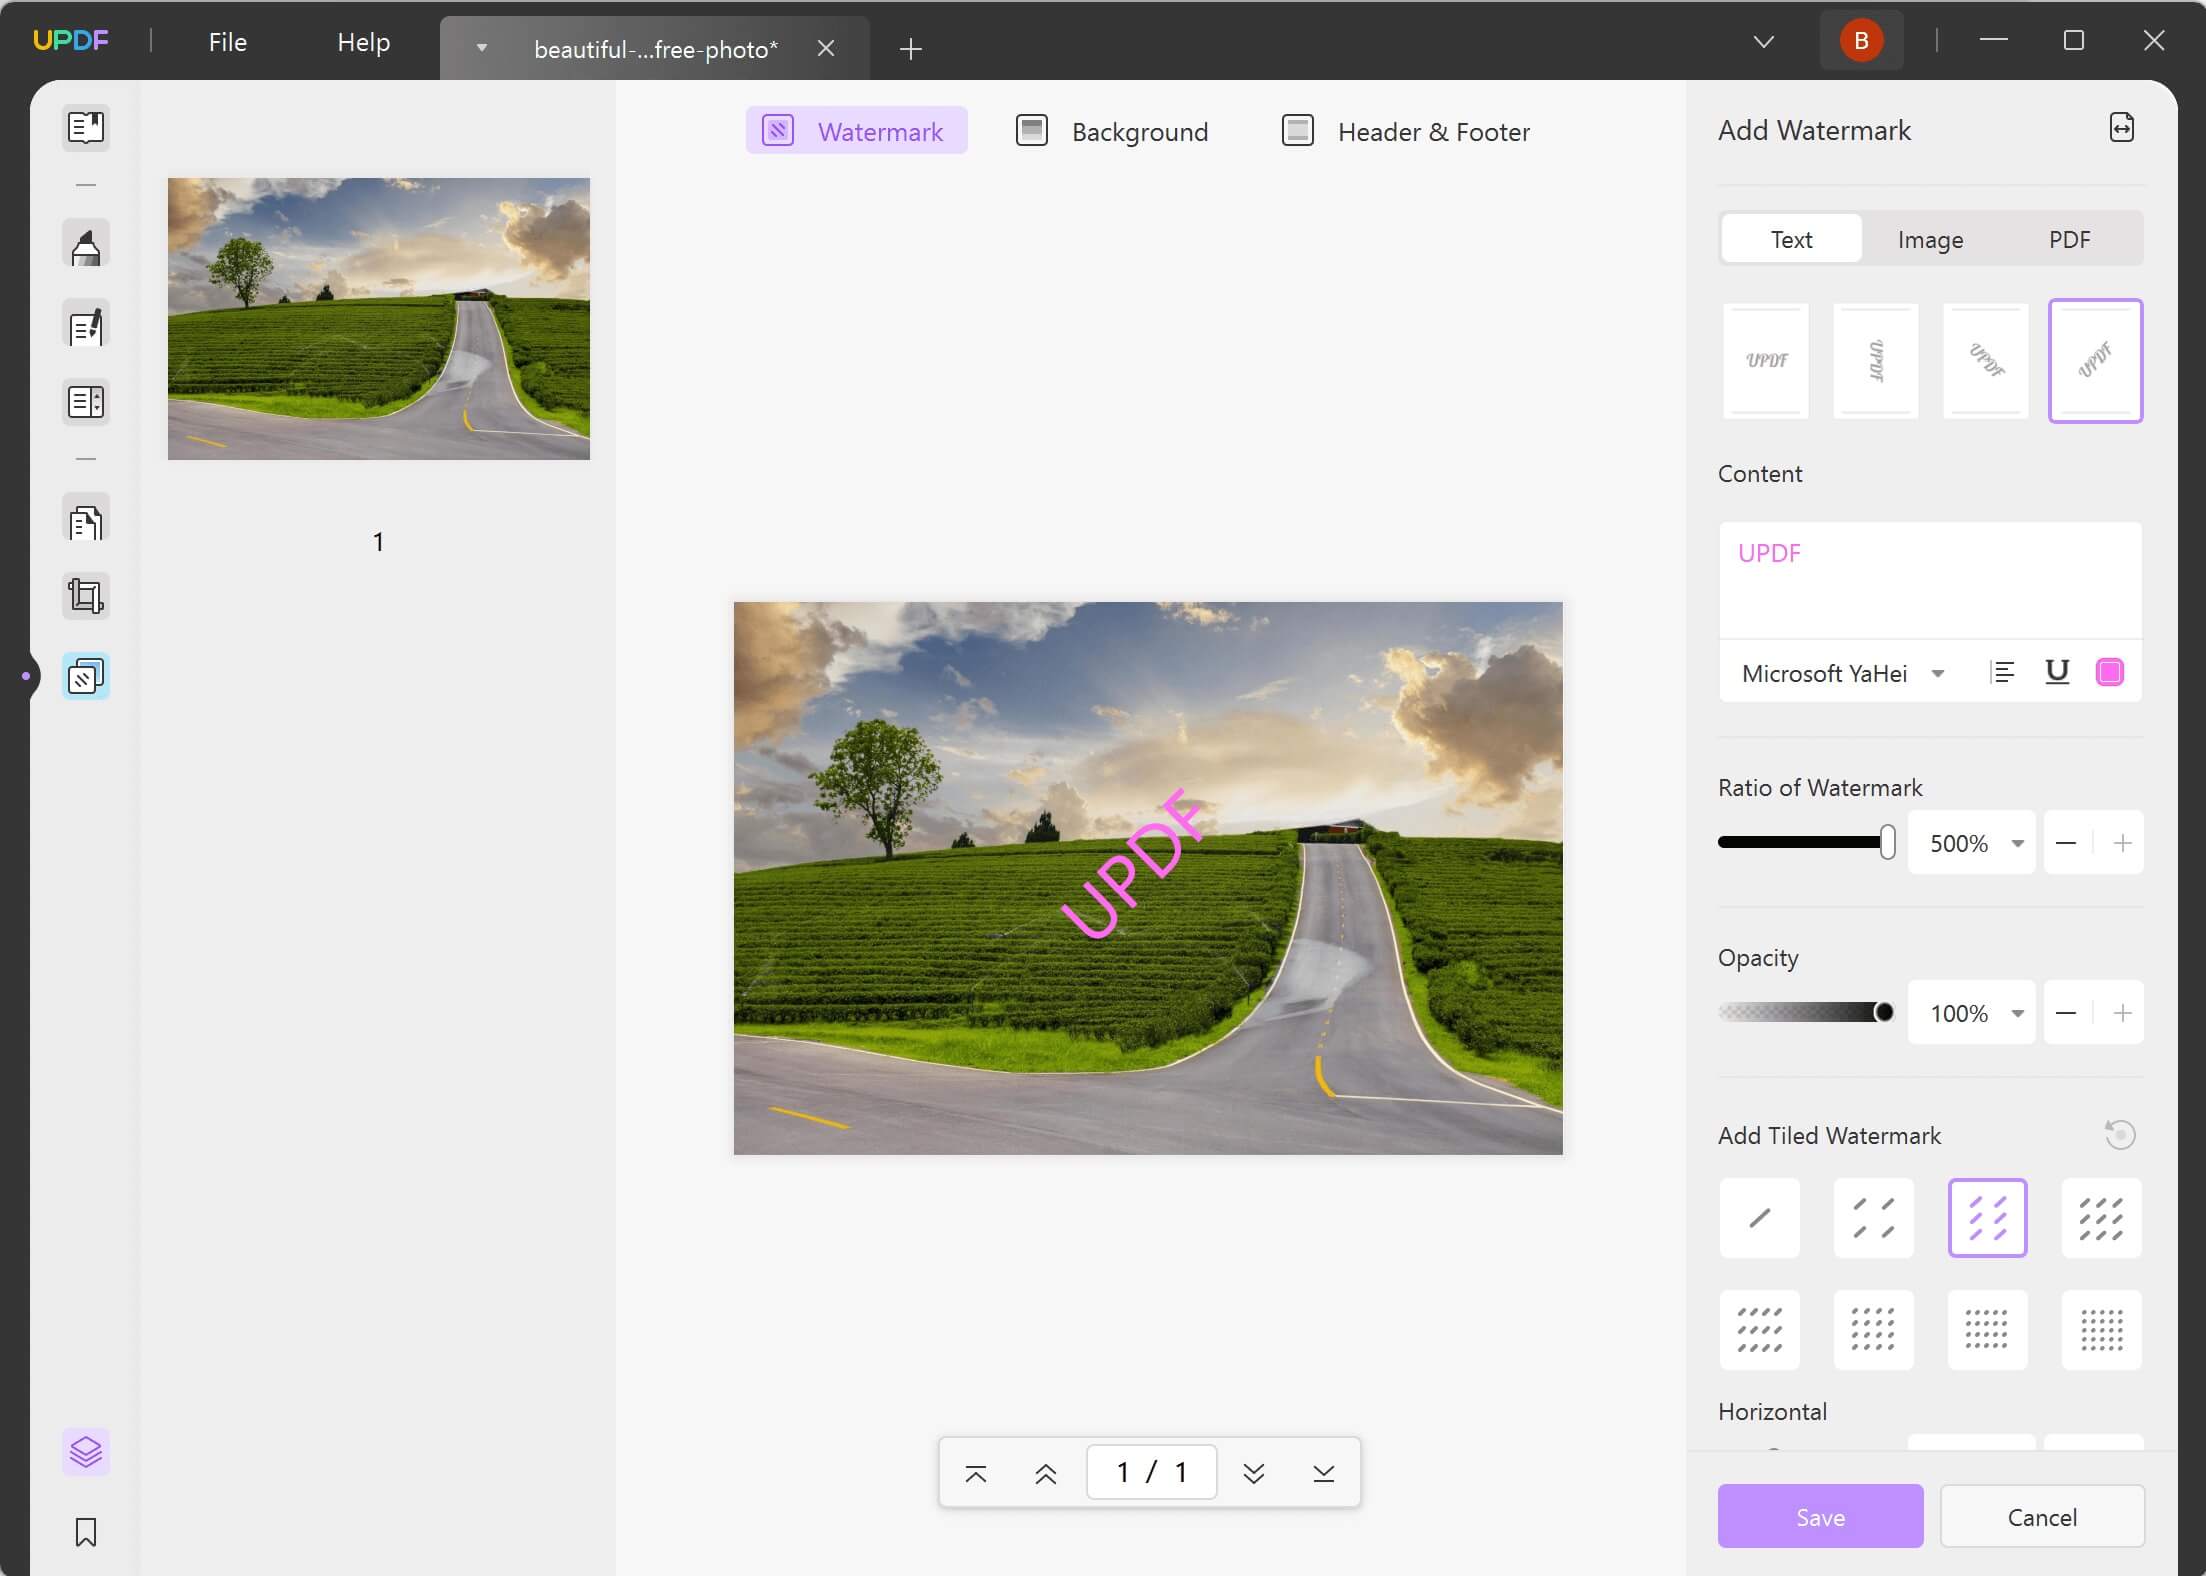Image resolution: width=2206 pixels, height=1576 pixels.
Task: Toggle underline formatting for the watermark text
Action: click(x=2056, y=672)
